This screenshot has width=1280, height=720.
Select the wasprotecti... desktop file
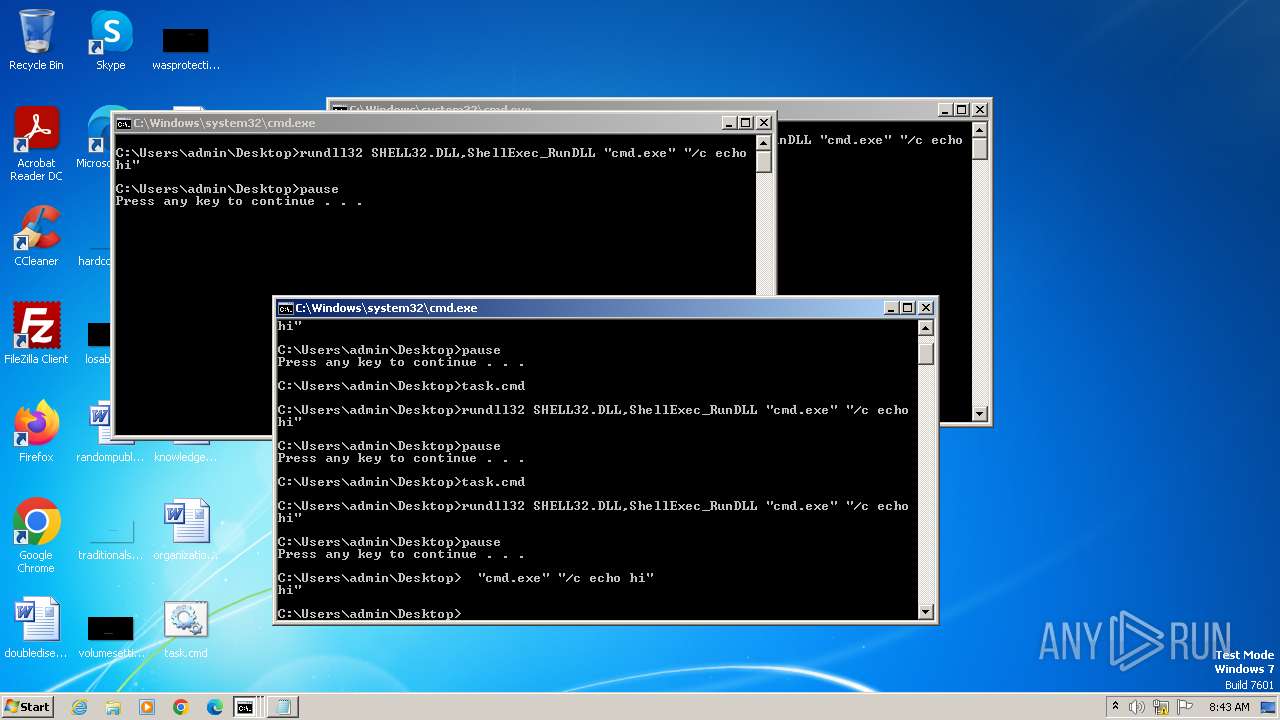point(185,48)
